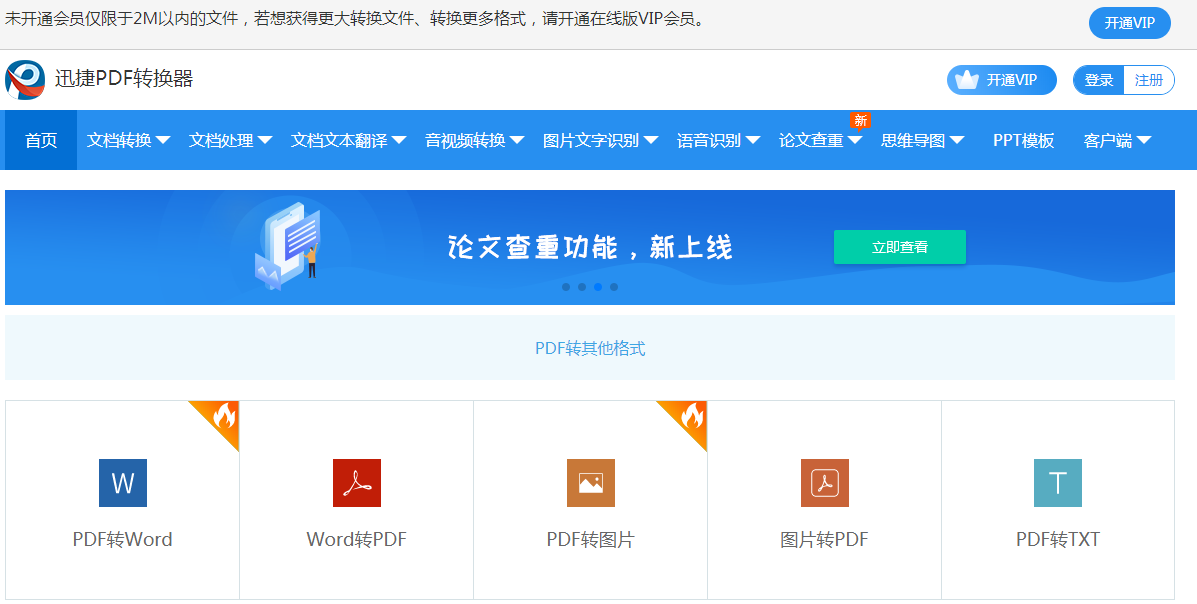Click the crown icon on 开通VIP button
Image resolution: width=1197 pixels, height=604 pixels.
click(966, 80)
